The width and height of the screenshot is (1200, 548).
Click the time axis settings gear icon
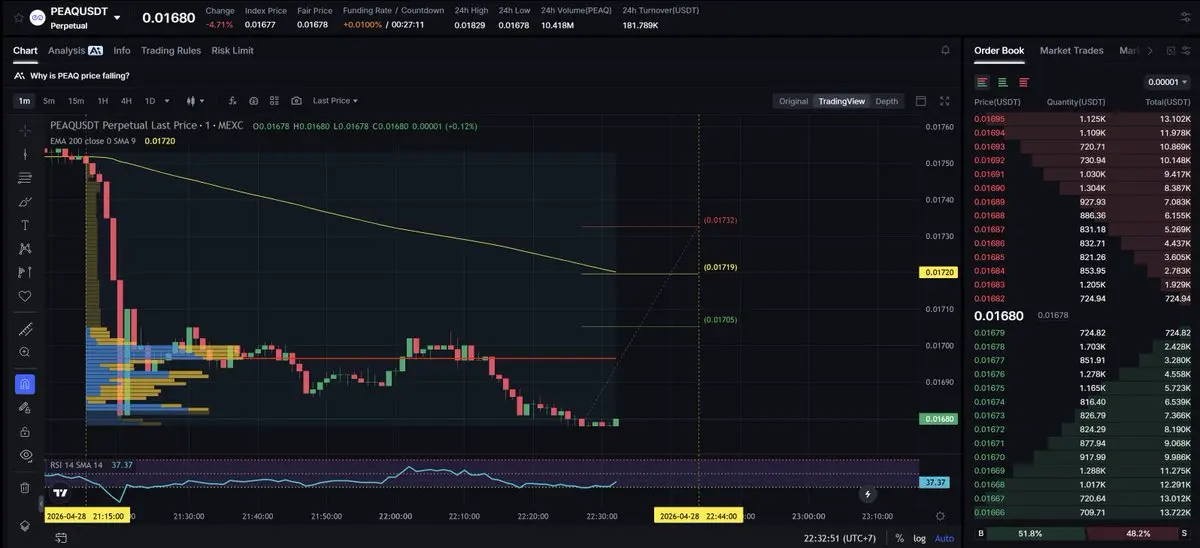(x=940, y=516)
